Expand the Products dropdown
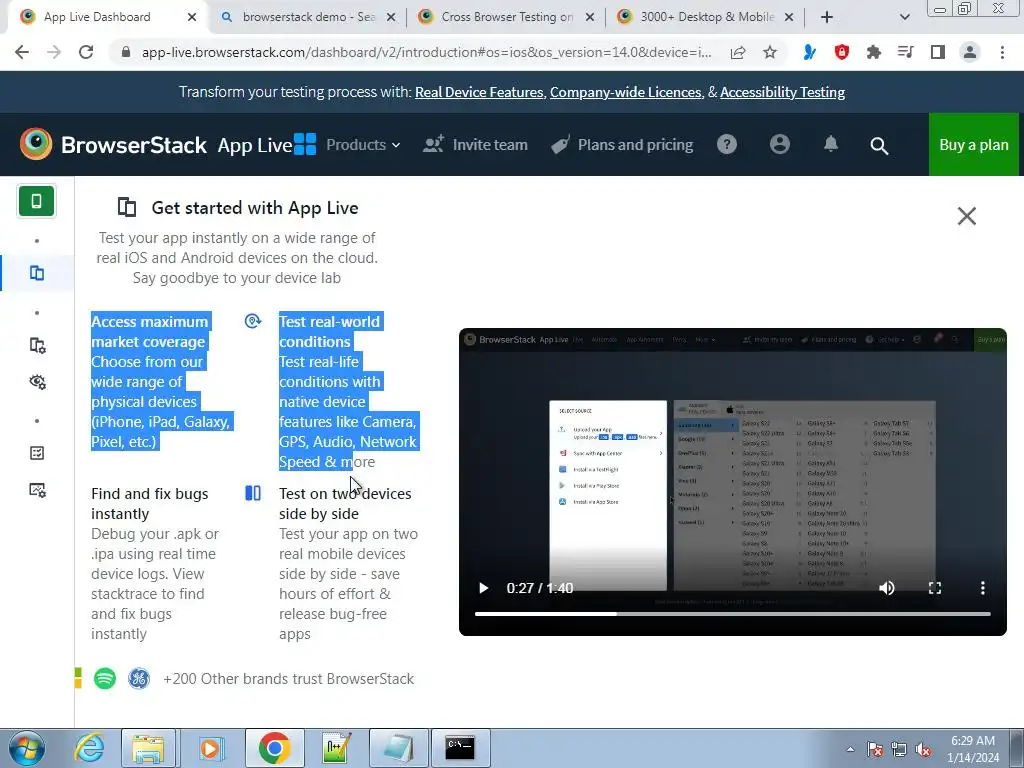 (363, 144)
